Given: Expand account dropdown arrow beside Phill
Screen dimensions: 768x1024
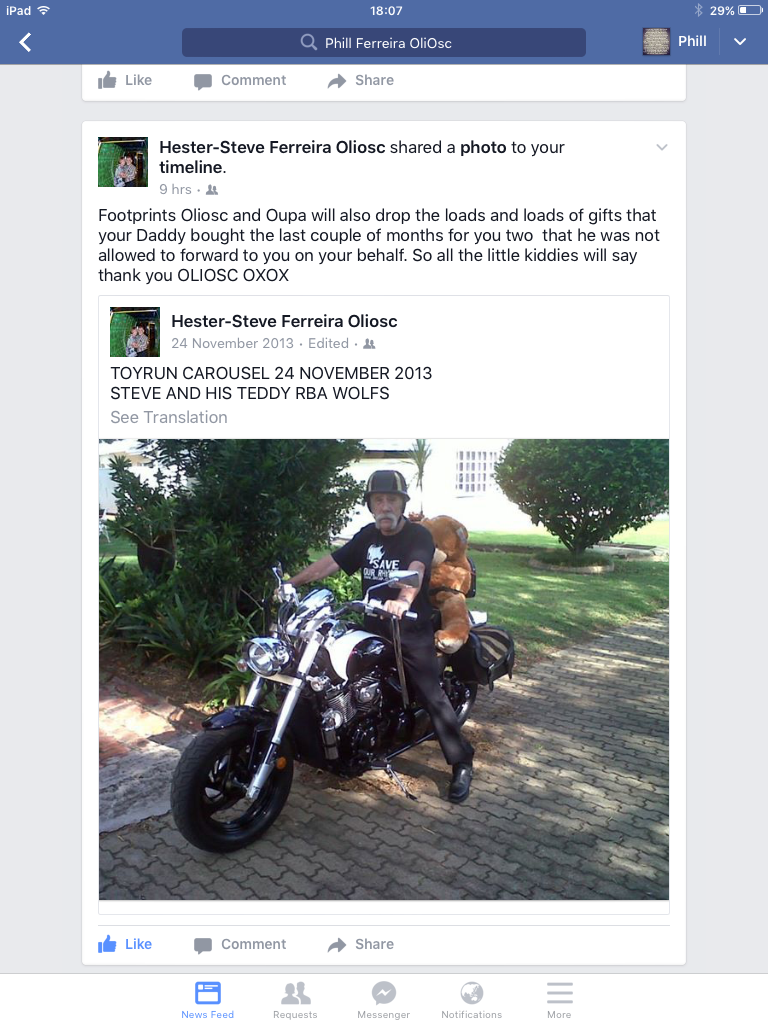Looking at the screenshot, I should (739, 42).
